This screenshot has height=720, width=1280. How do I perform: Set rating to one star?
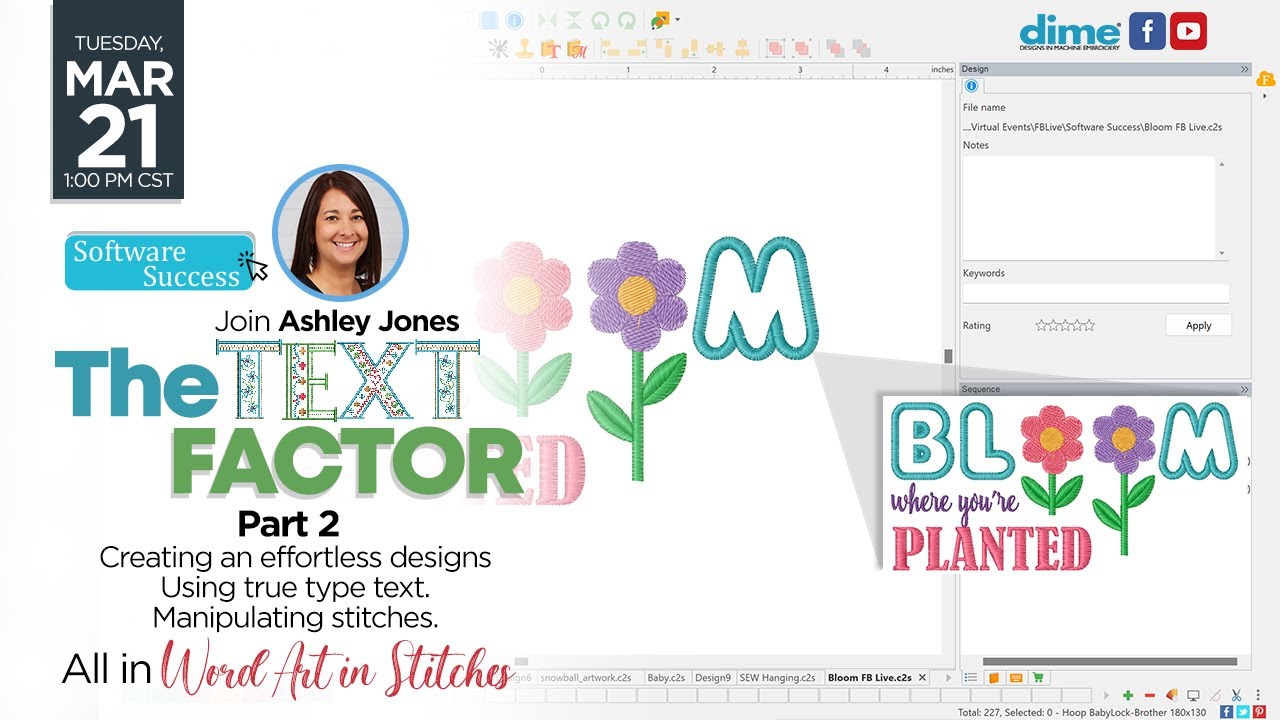point(1041,325)
